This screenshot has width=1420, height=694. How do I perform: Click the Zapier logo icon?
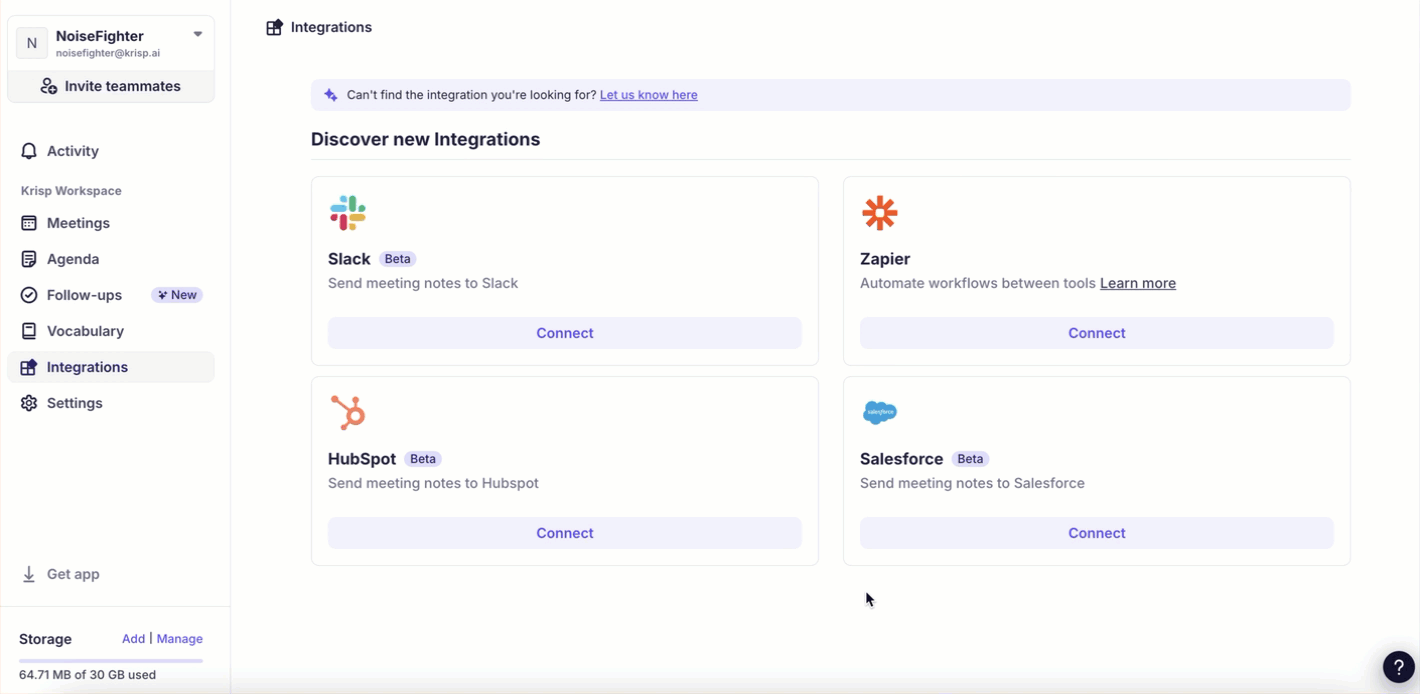(879, 213)
